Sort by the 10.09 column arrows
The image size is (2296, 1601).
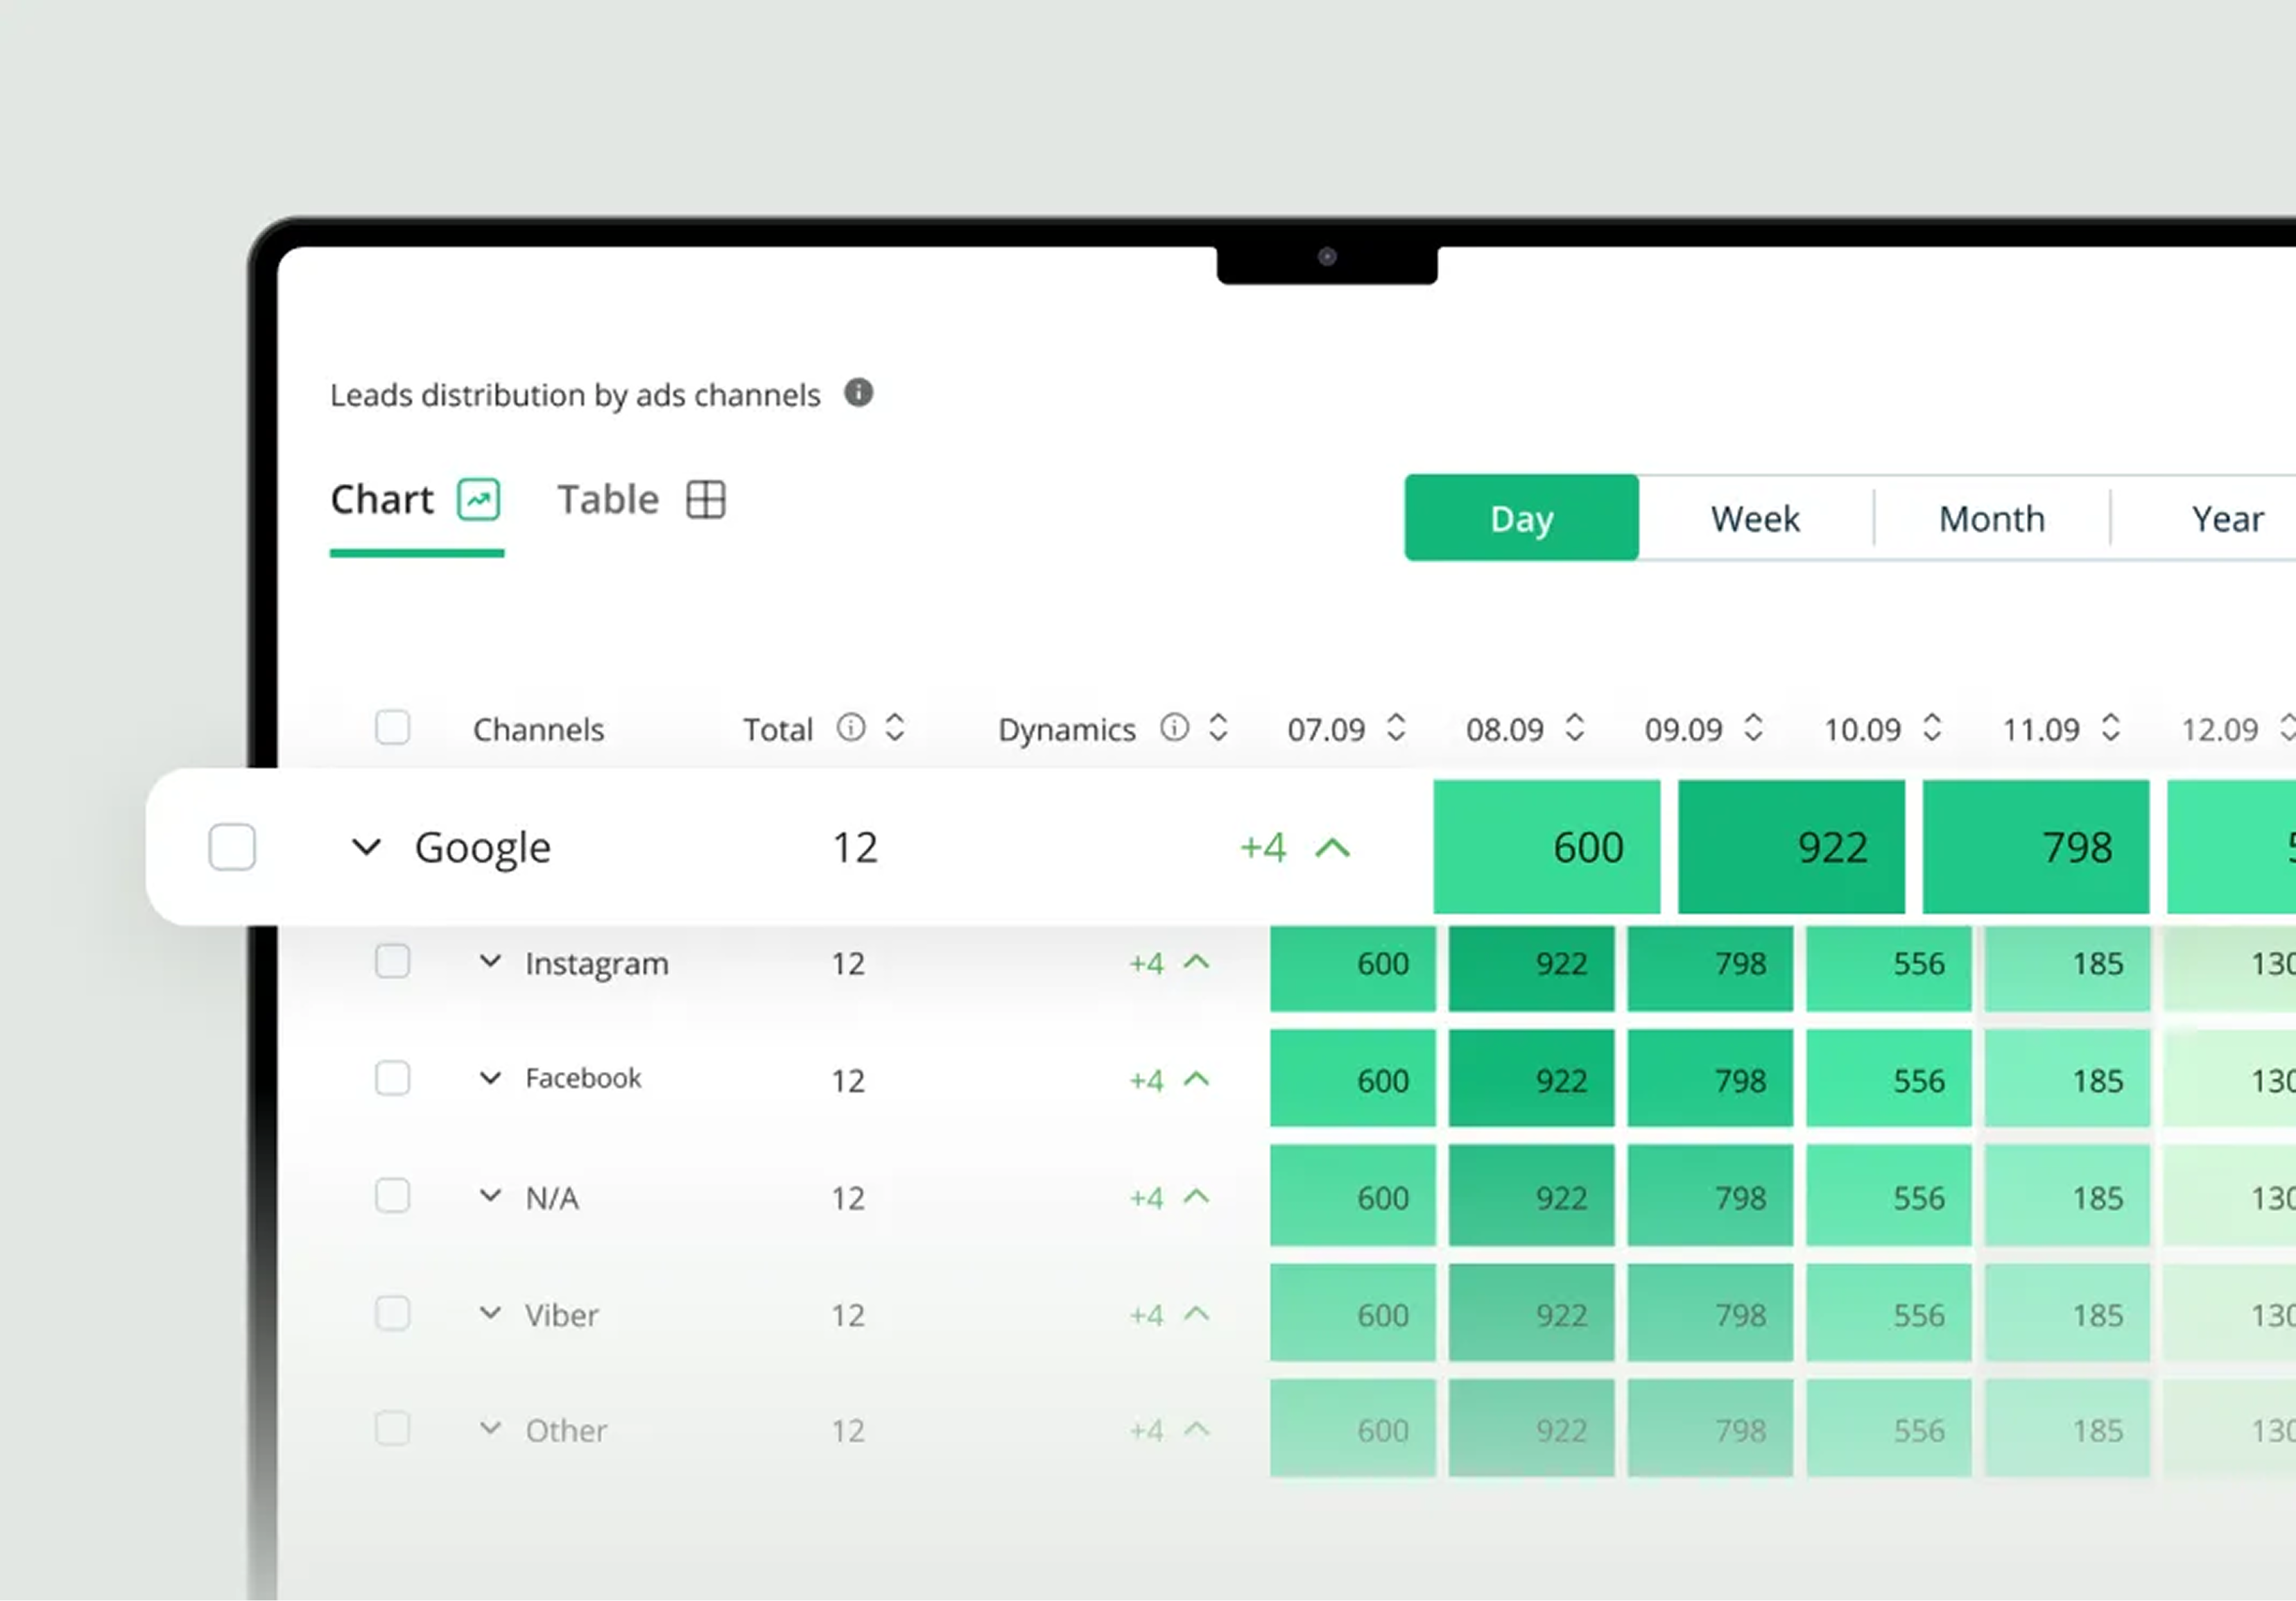[x=1933, y=727]
